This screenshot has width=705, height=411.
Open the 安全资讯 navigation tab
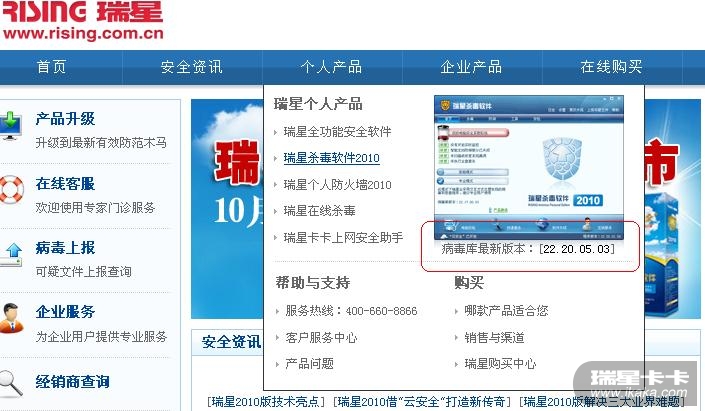pos(192,67)
